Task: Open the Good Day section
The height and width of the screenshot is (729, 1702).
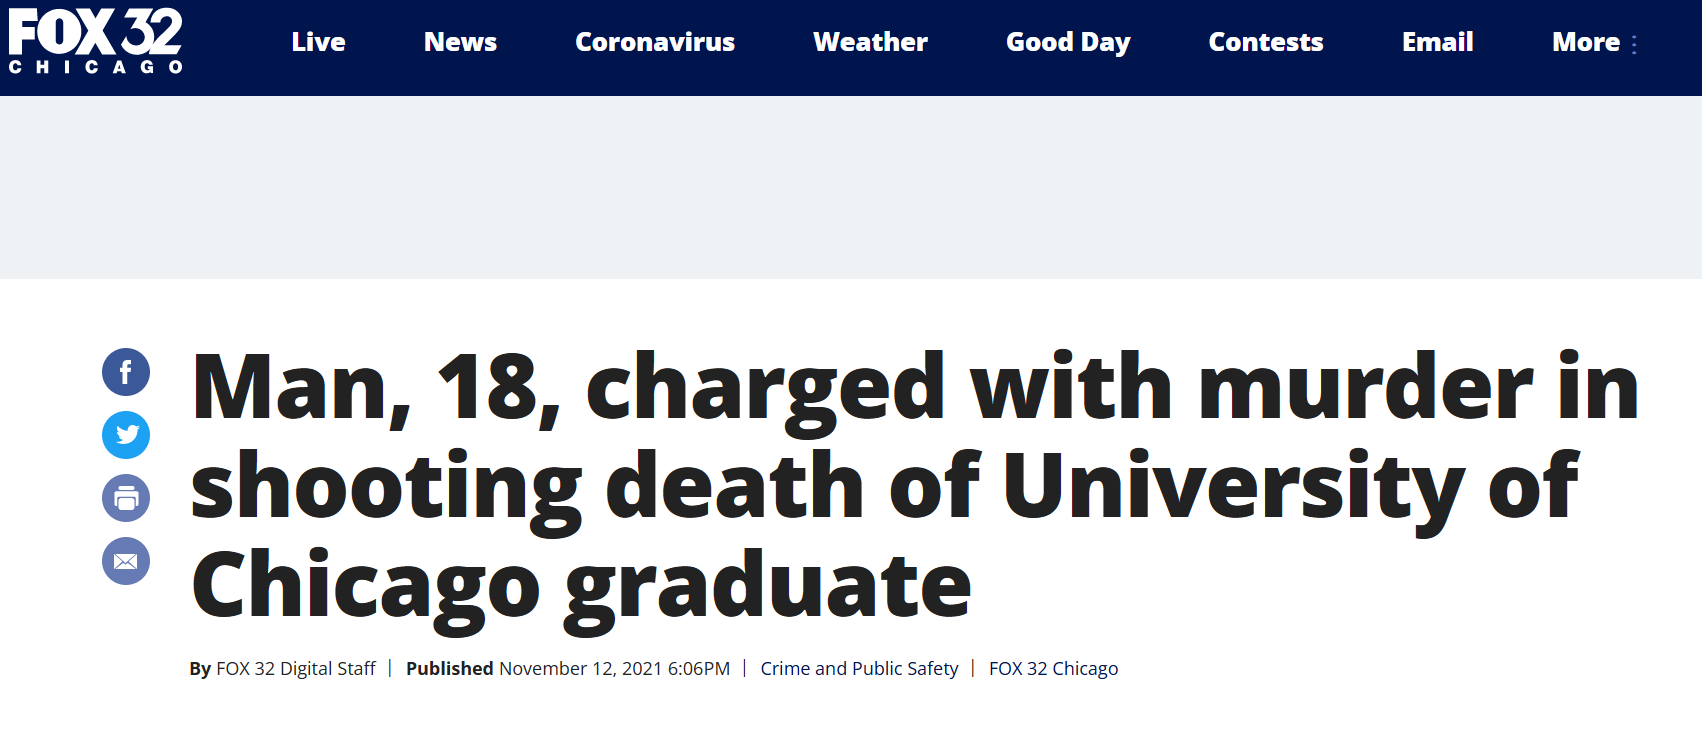Action: [1068, 42]
